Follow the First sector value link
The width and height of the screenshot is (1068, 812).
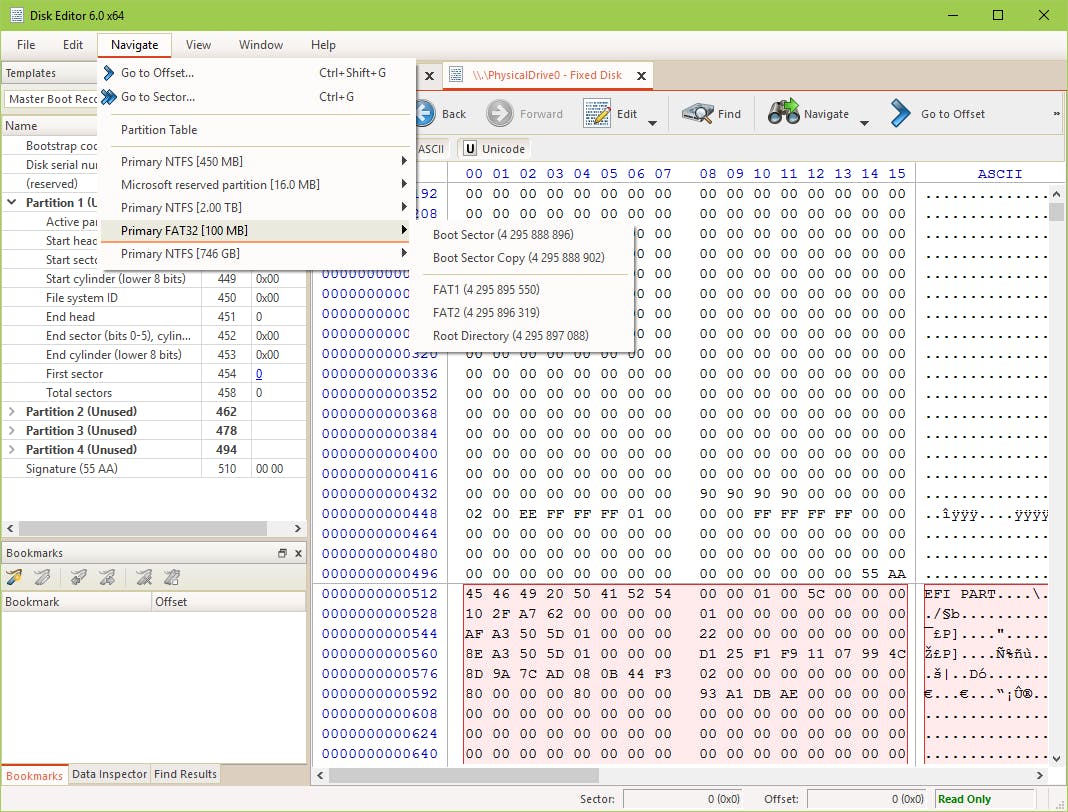(259, 374)
